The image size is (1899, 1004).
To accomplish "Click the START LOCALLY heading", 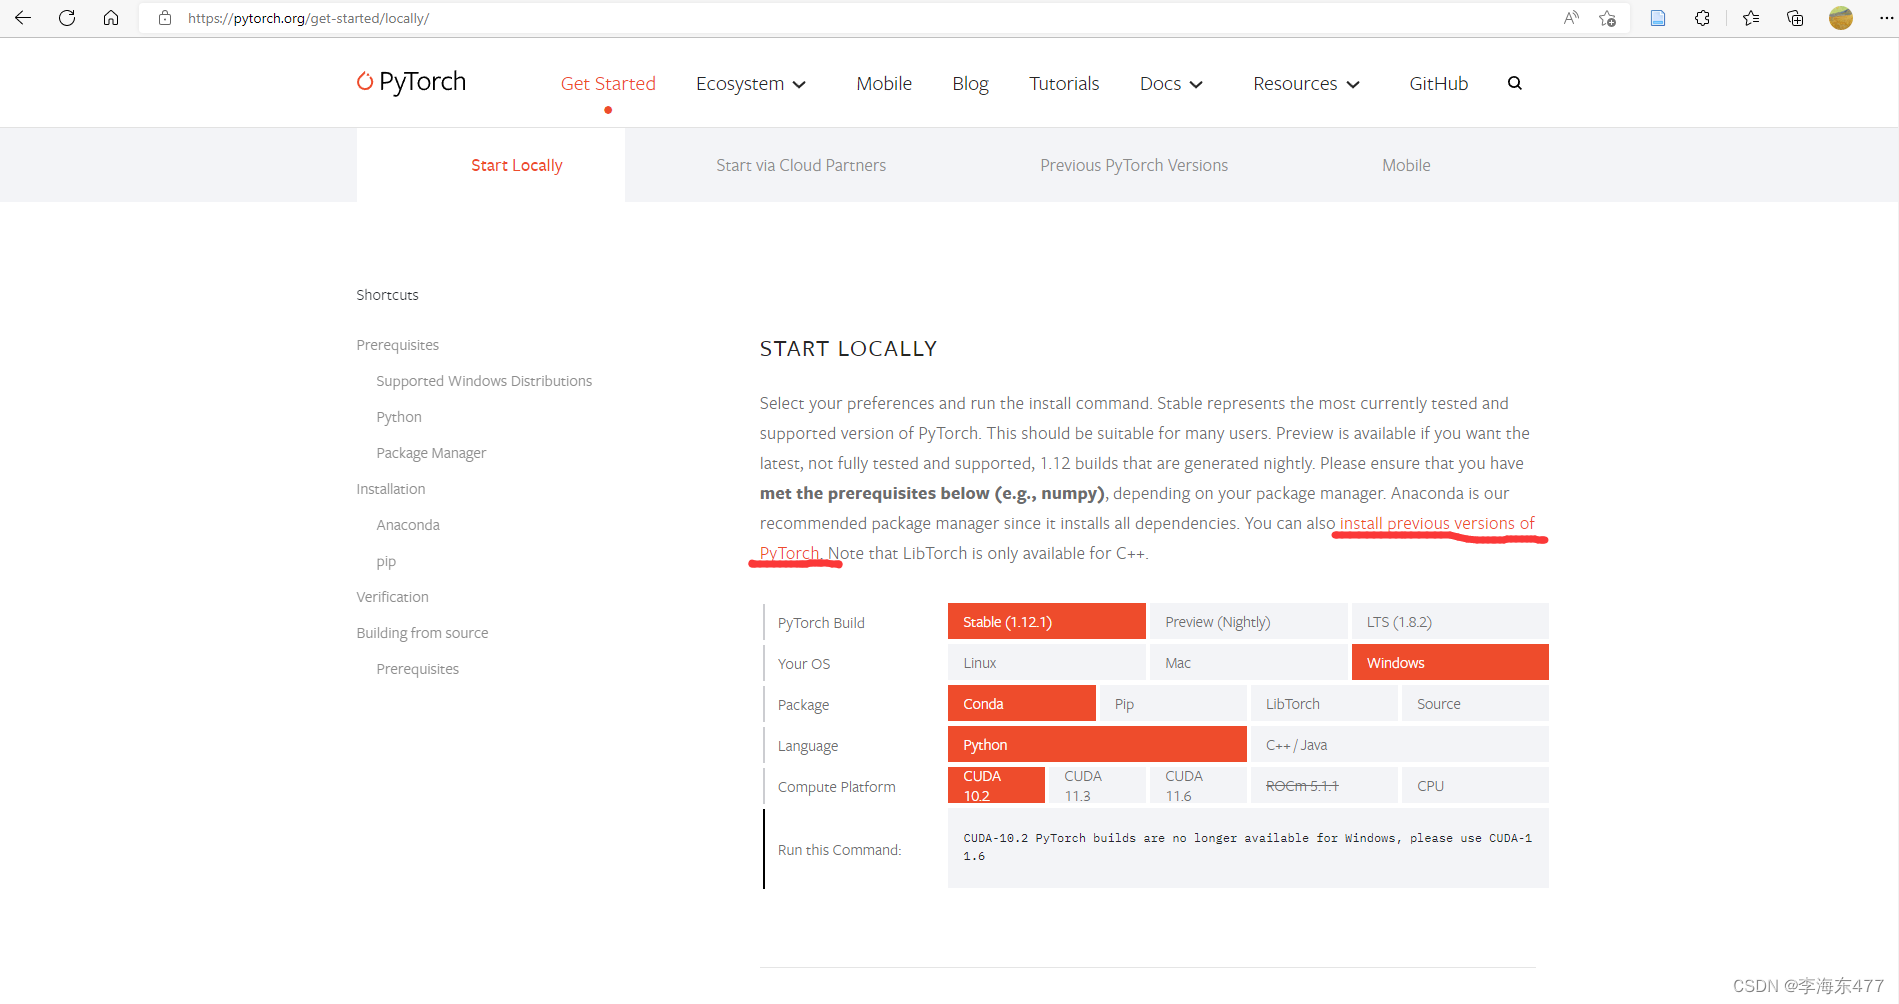I will (848, 348).
